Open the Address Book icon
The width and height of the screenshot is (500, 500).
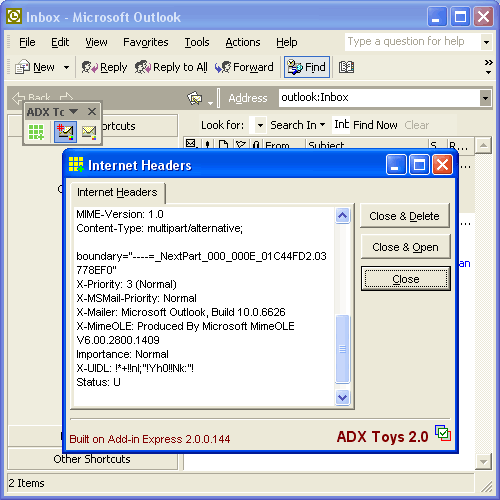[346, 67]
